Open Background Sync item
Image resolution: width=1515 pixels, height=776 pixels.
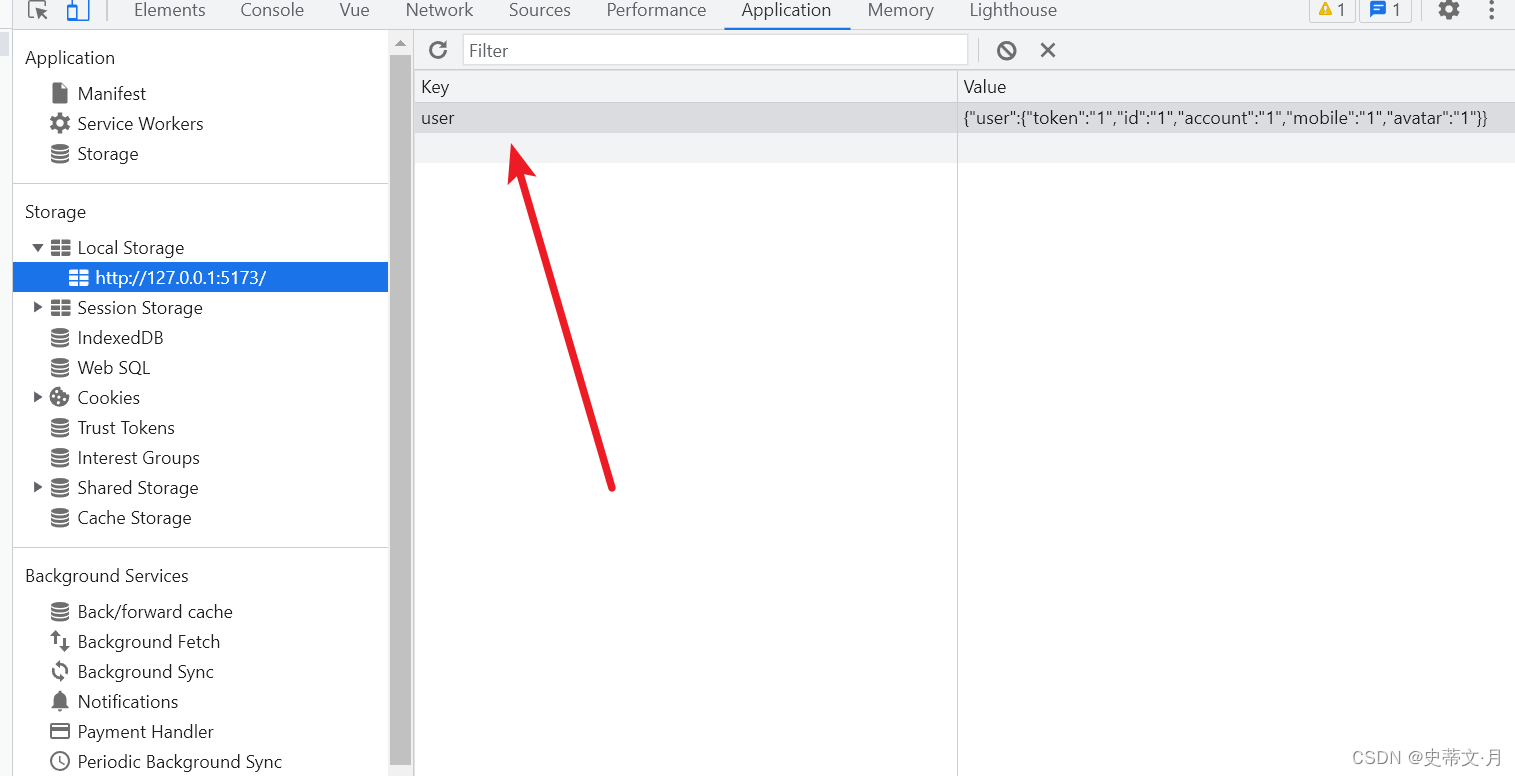tap(146, 671)
